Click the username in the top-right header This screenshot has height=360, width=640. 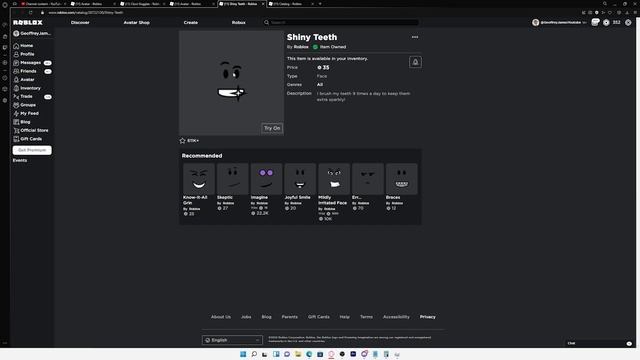pyautogui.click(x=561, y=22)
